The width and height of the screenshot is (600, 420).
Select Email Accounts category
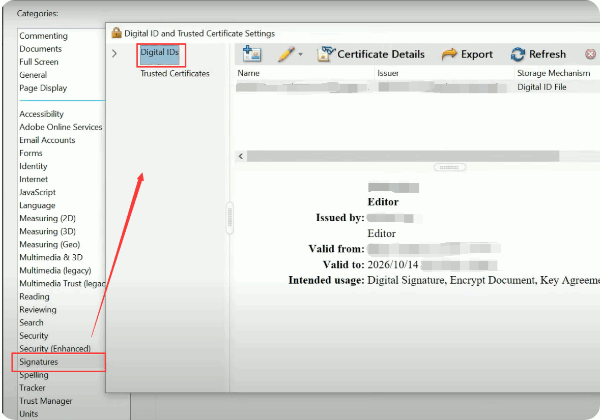pyautogui.click(x=47, y=140)
